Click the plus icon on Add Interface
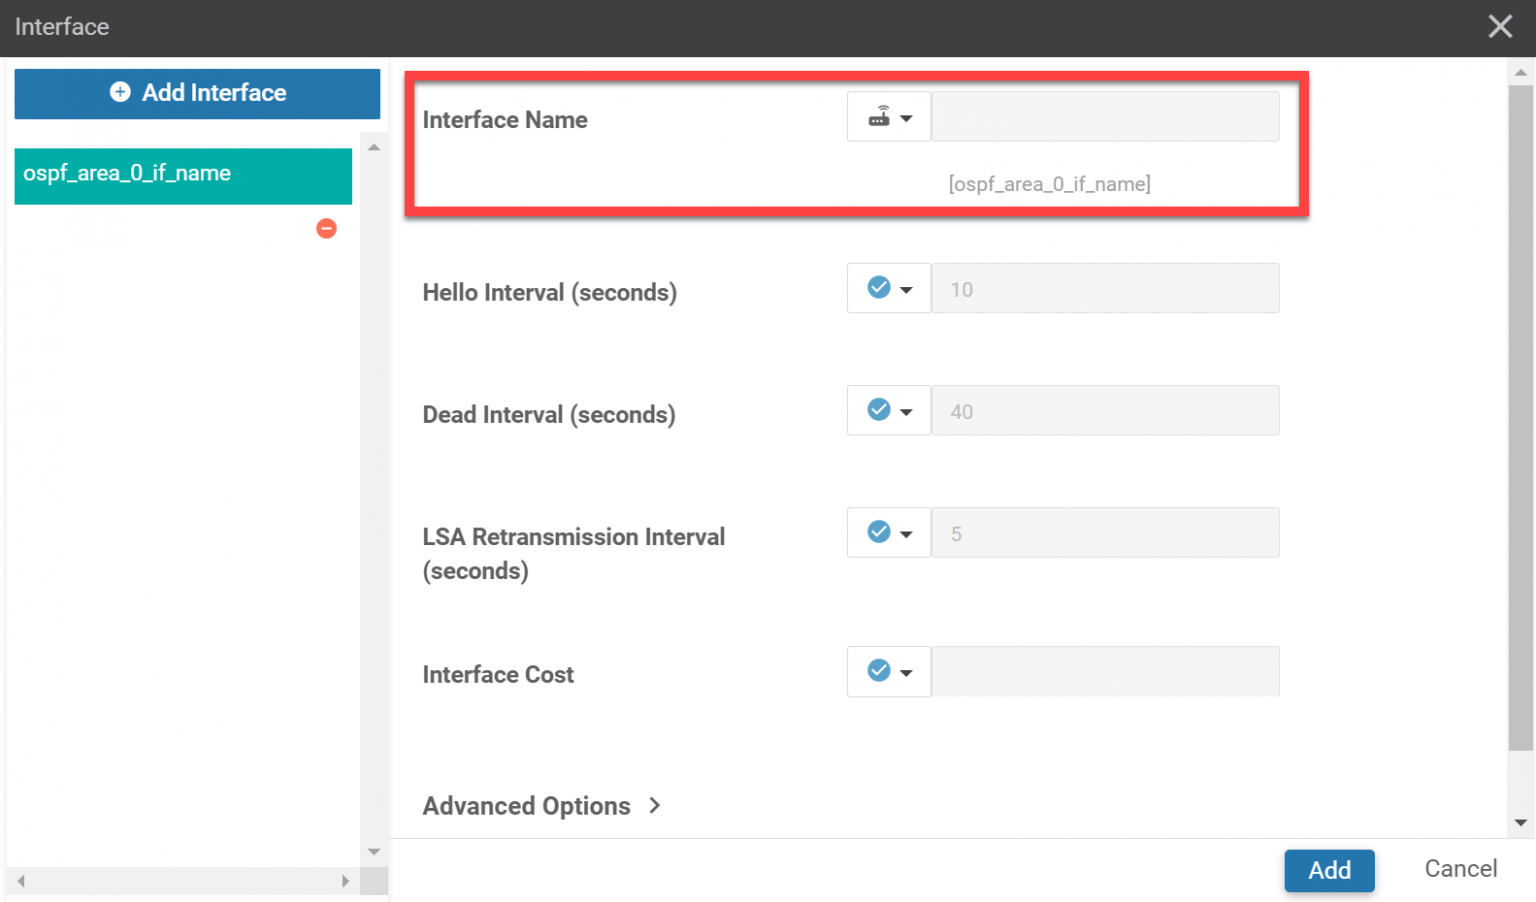The image size is (1536, 902). tap(120, 92)
